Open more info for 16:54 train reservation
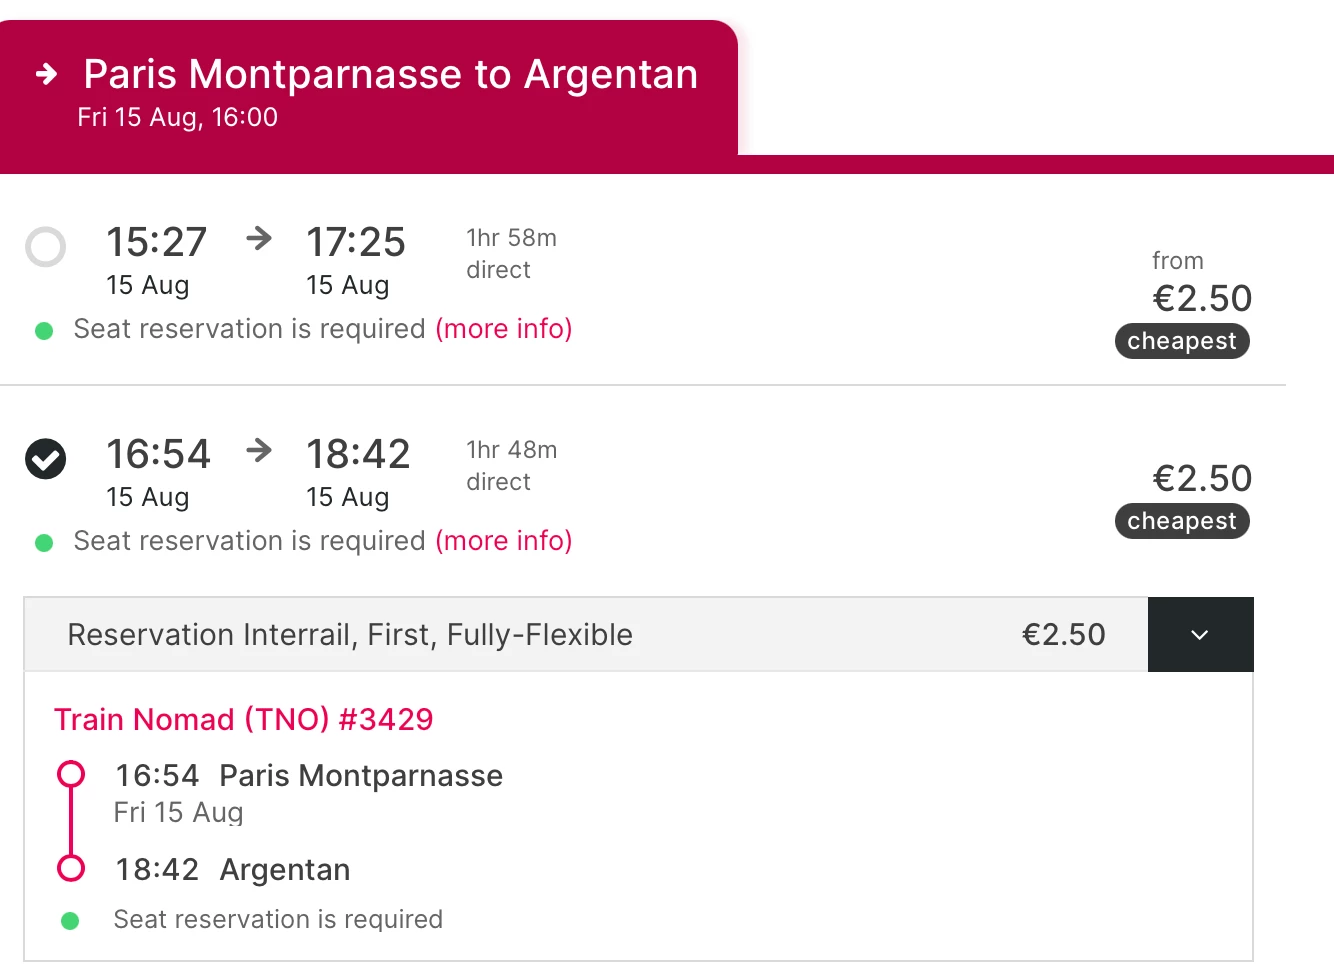This screenshot has width=1334, height=976. tap(503, 541)
